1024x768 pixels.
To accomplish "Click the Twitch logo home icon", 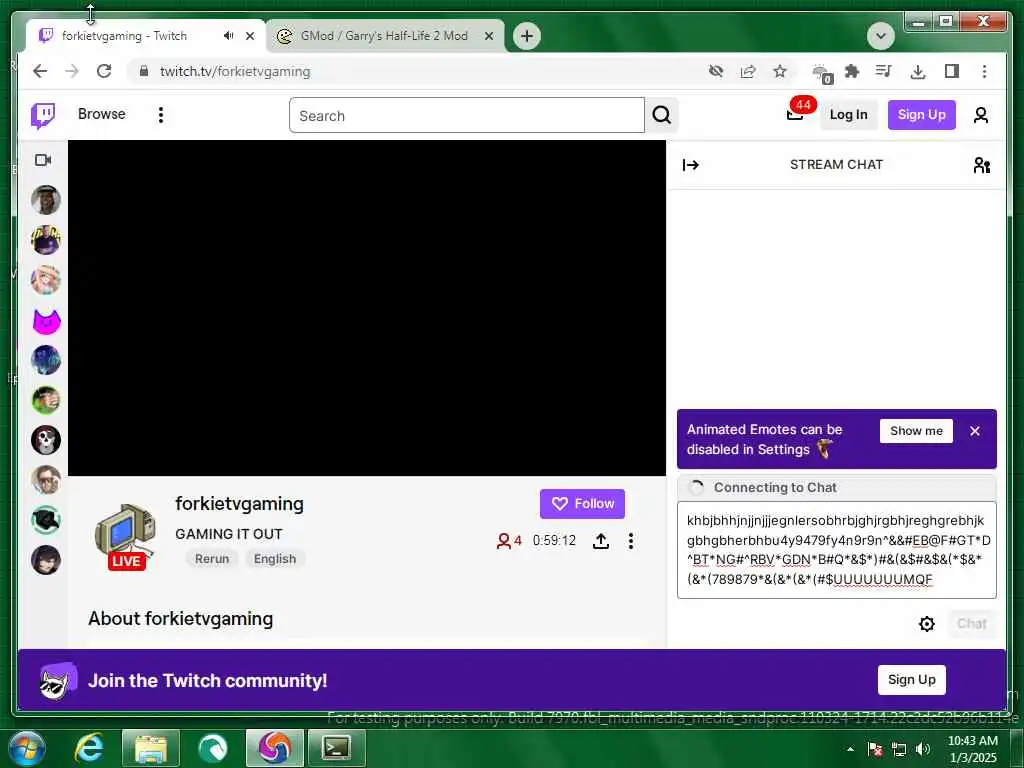I will [x=43, y=116].
